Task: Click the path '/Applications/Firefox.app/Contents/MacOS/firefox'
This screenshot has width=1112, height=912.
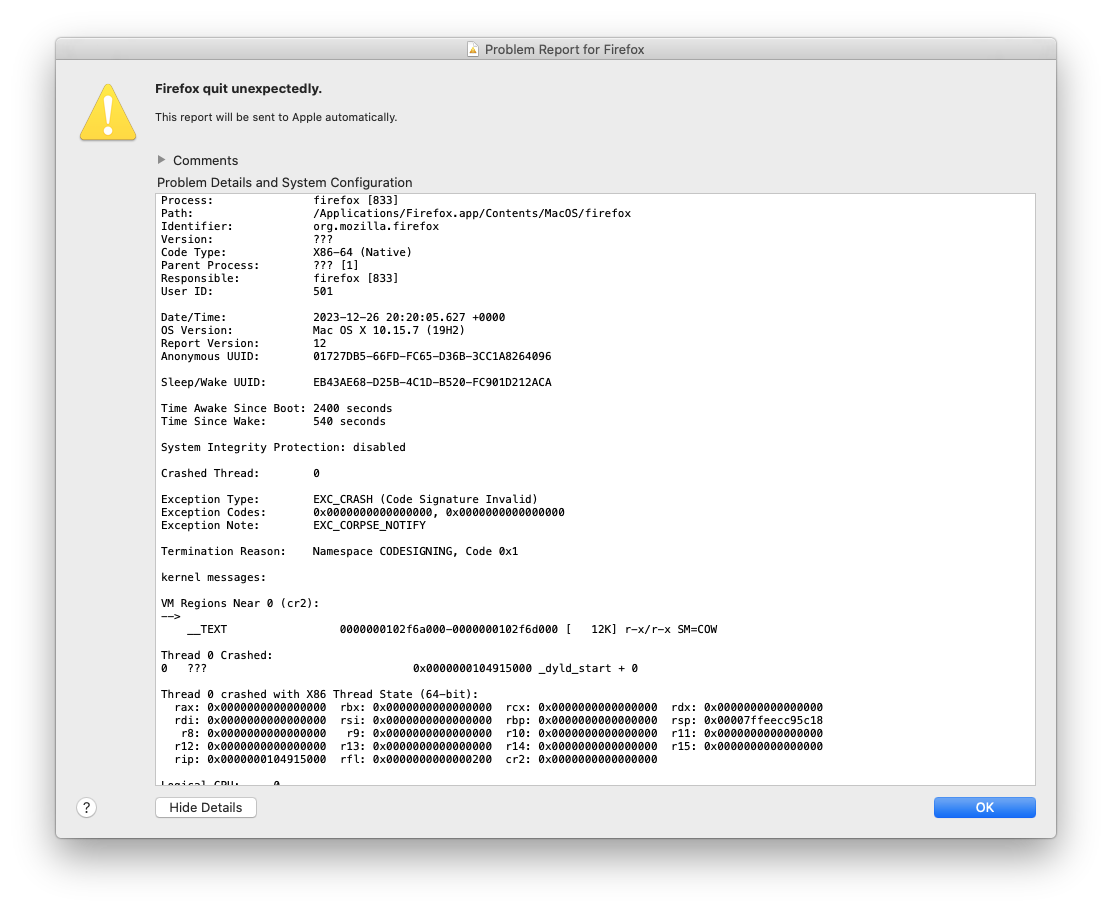Action: (472, 213)
